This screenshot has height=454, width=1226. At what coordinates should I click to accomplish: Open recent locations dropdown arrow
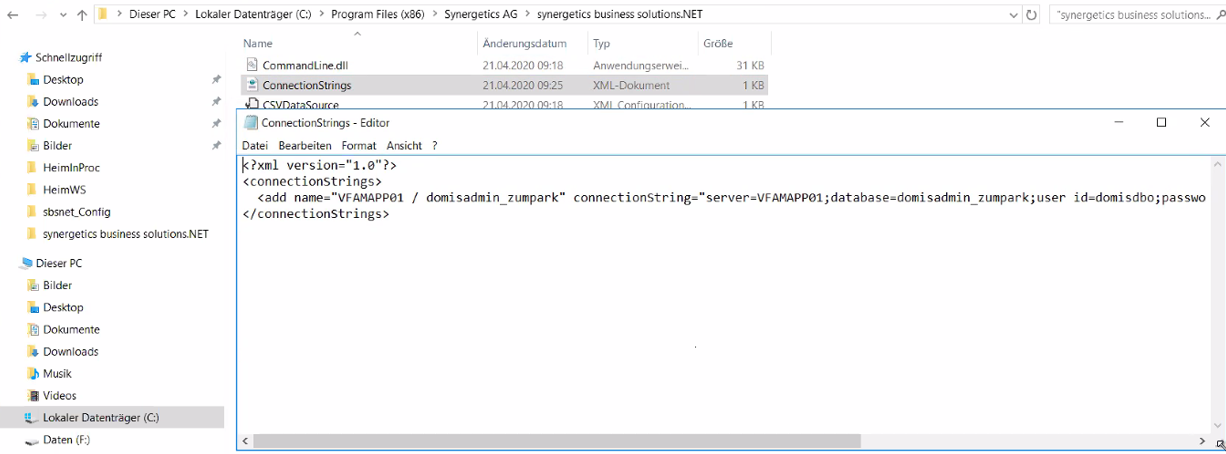63,16
